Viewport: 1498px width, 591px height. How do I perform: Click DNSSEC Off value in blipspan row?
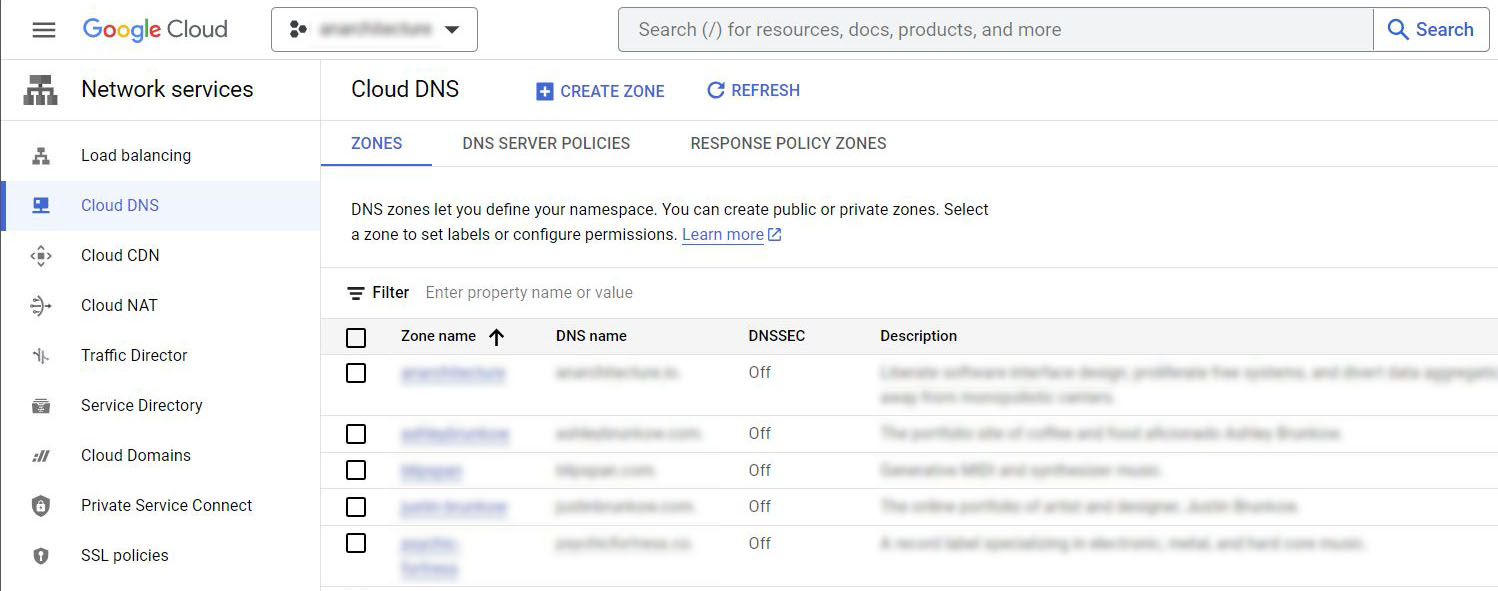pos(760,470)
